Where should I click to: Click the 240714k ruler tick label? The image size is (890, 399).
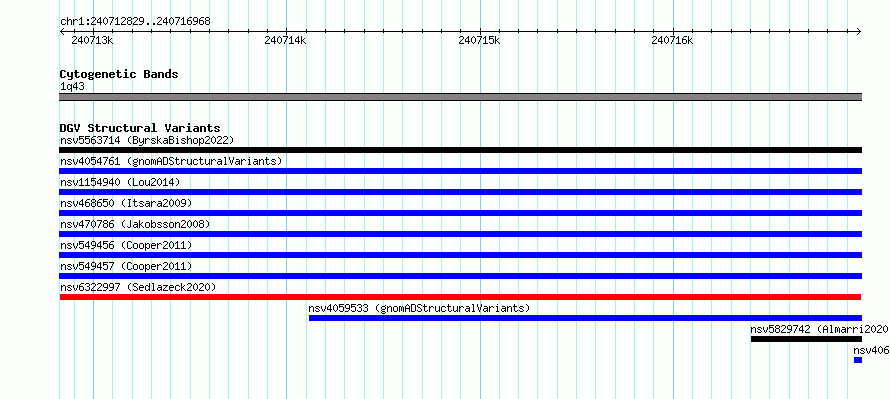pyautogui.click(x=286, y=40)
